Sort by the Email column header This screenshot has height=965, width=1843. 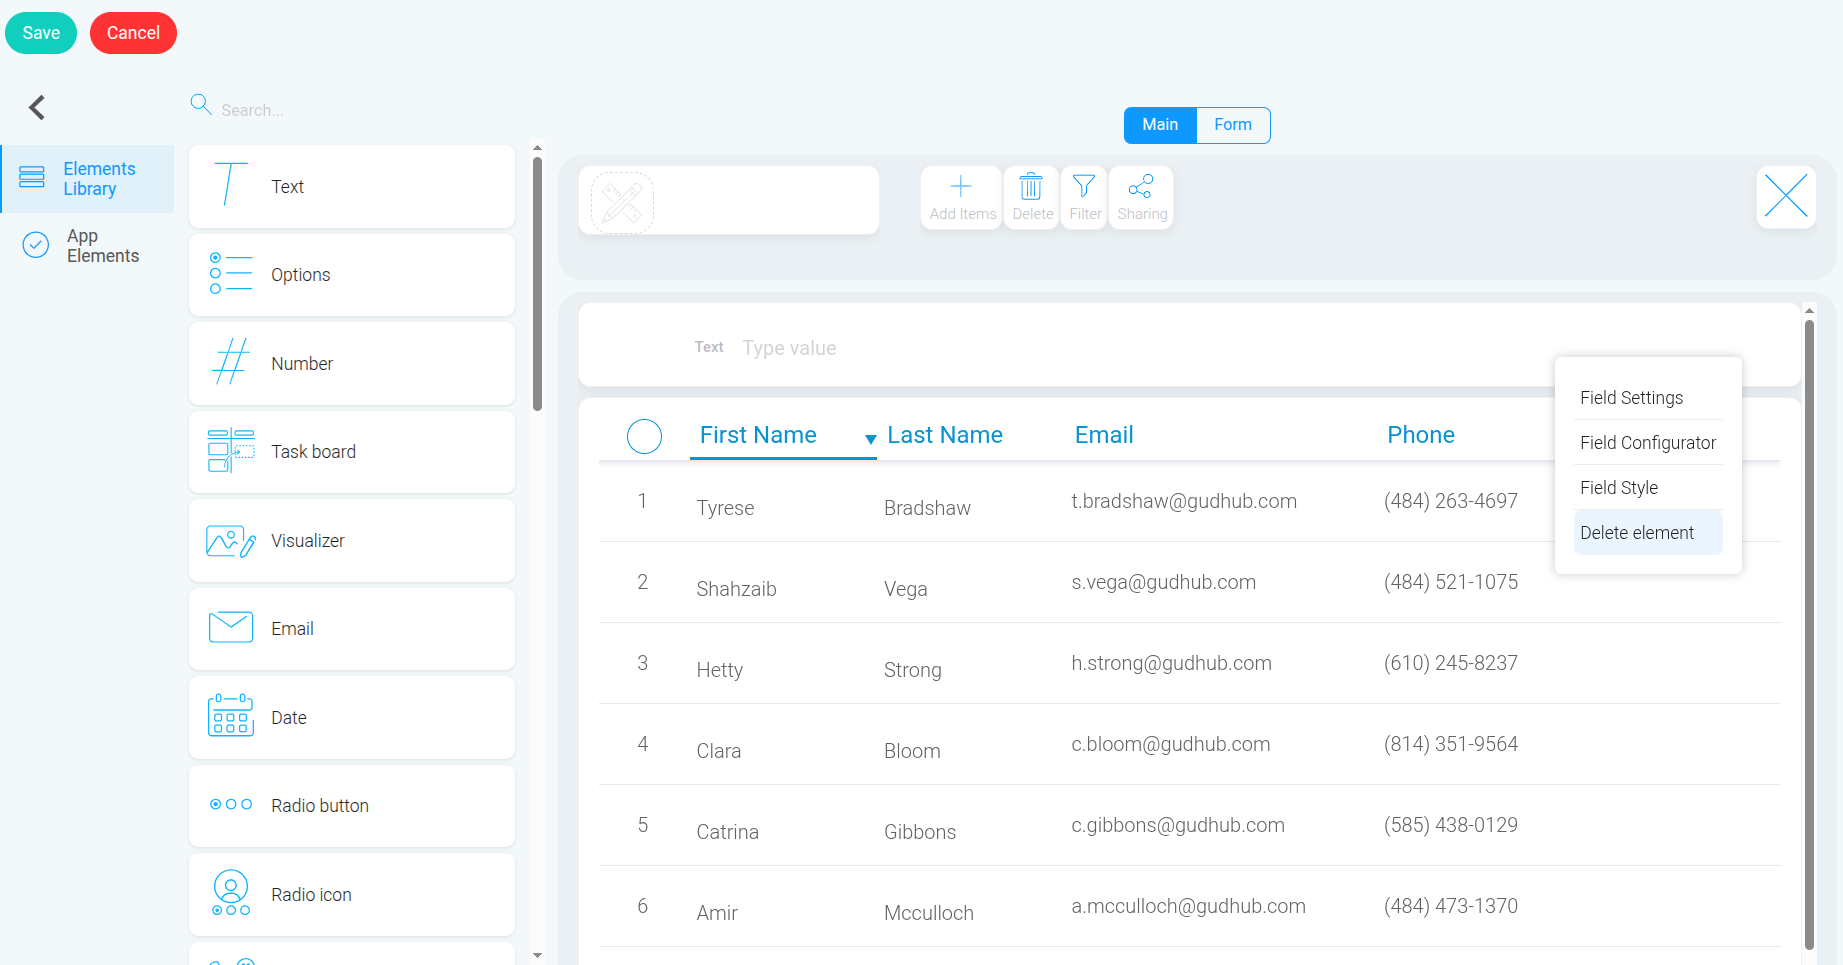[x=1104, y=435]
